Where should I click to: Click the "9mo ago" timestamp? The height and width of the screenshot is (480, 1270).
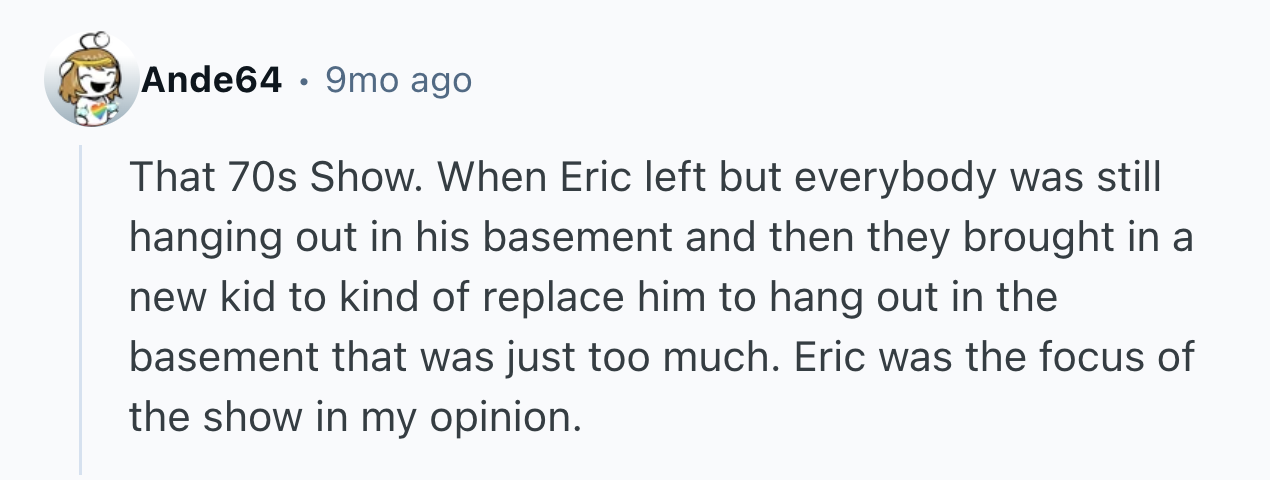[398, 80]
